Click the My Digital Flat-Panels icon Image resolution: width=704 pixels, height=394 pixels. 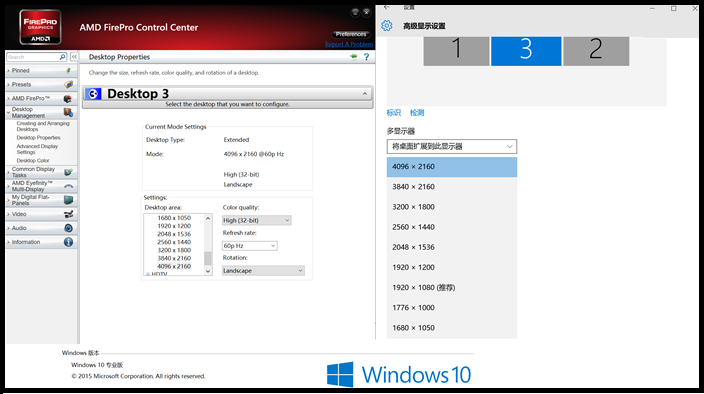click(68, 200)
